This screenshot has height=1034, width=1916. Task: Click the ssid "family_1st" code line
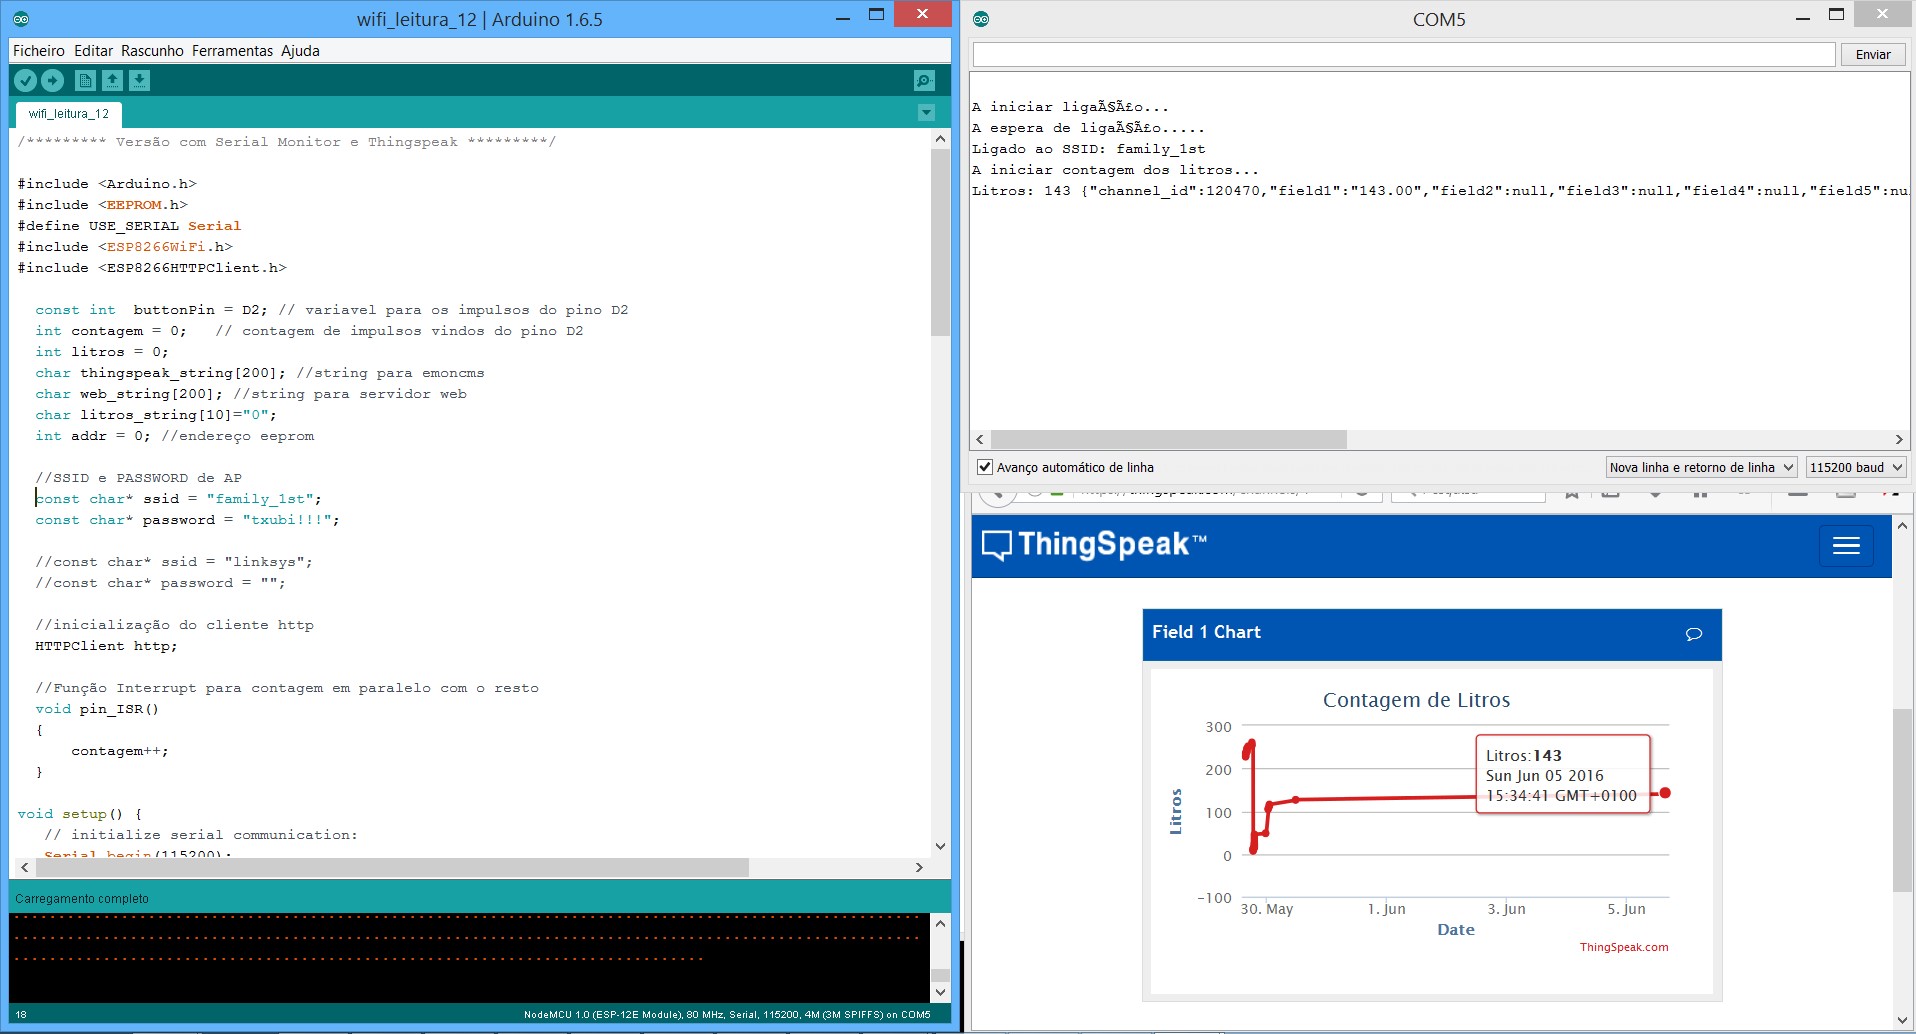pos(178,499)
